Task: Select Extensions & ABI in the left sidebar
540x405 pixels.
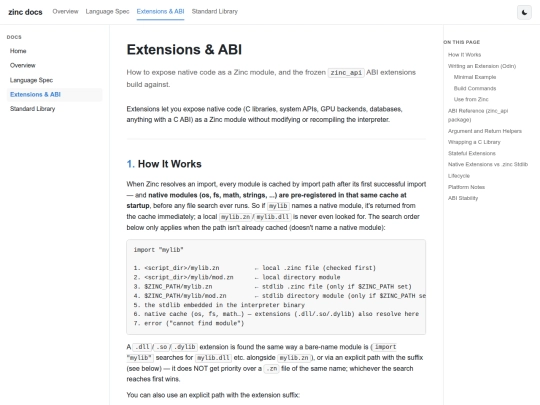Action: (54, 95)
